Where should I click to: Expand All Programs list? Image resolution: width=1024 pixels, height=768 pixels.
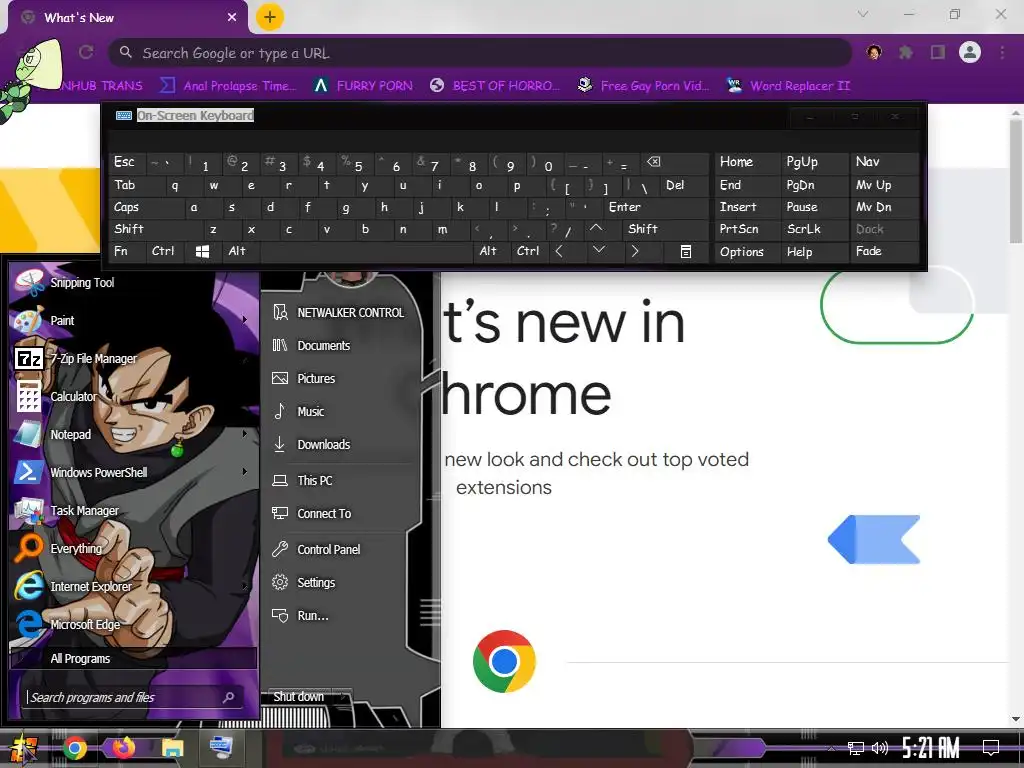pos(133,658)
